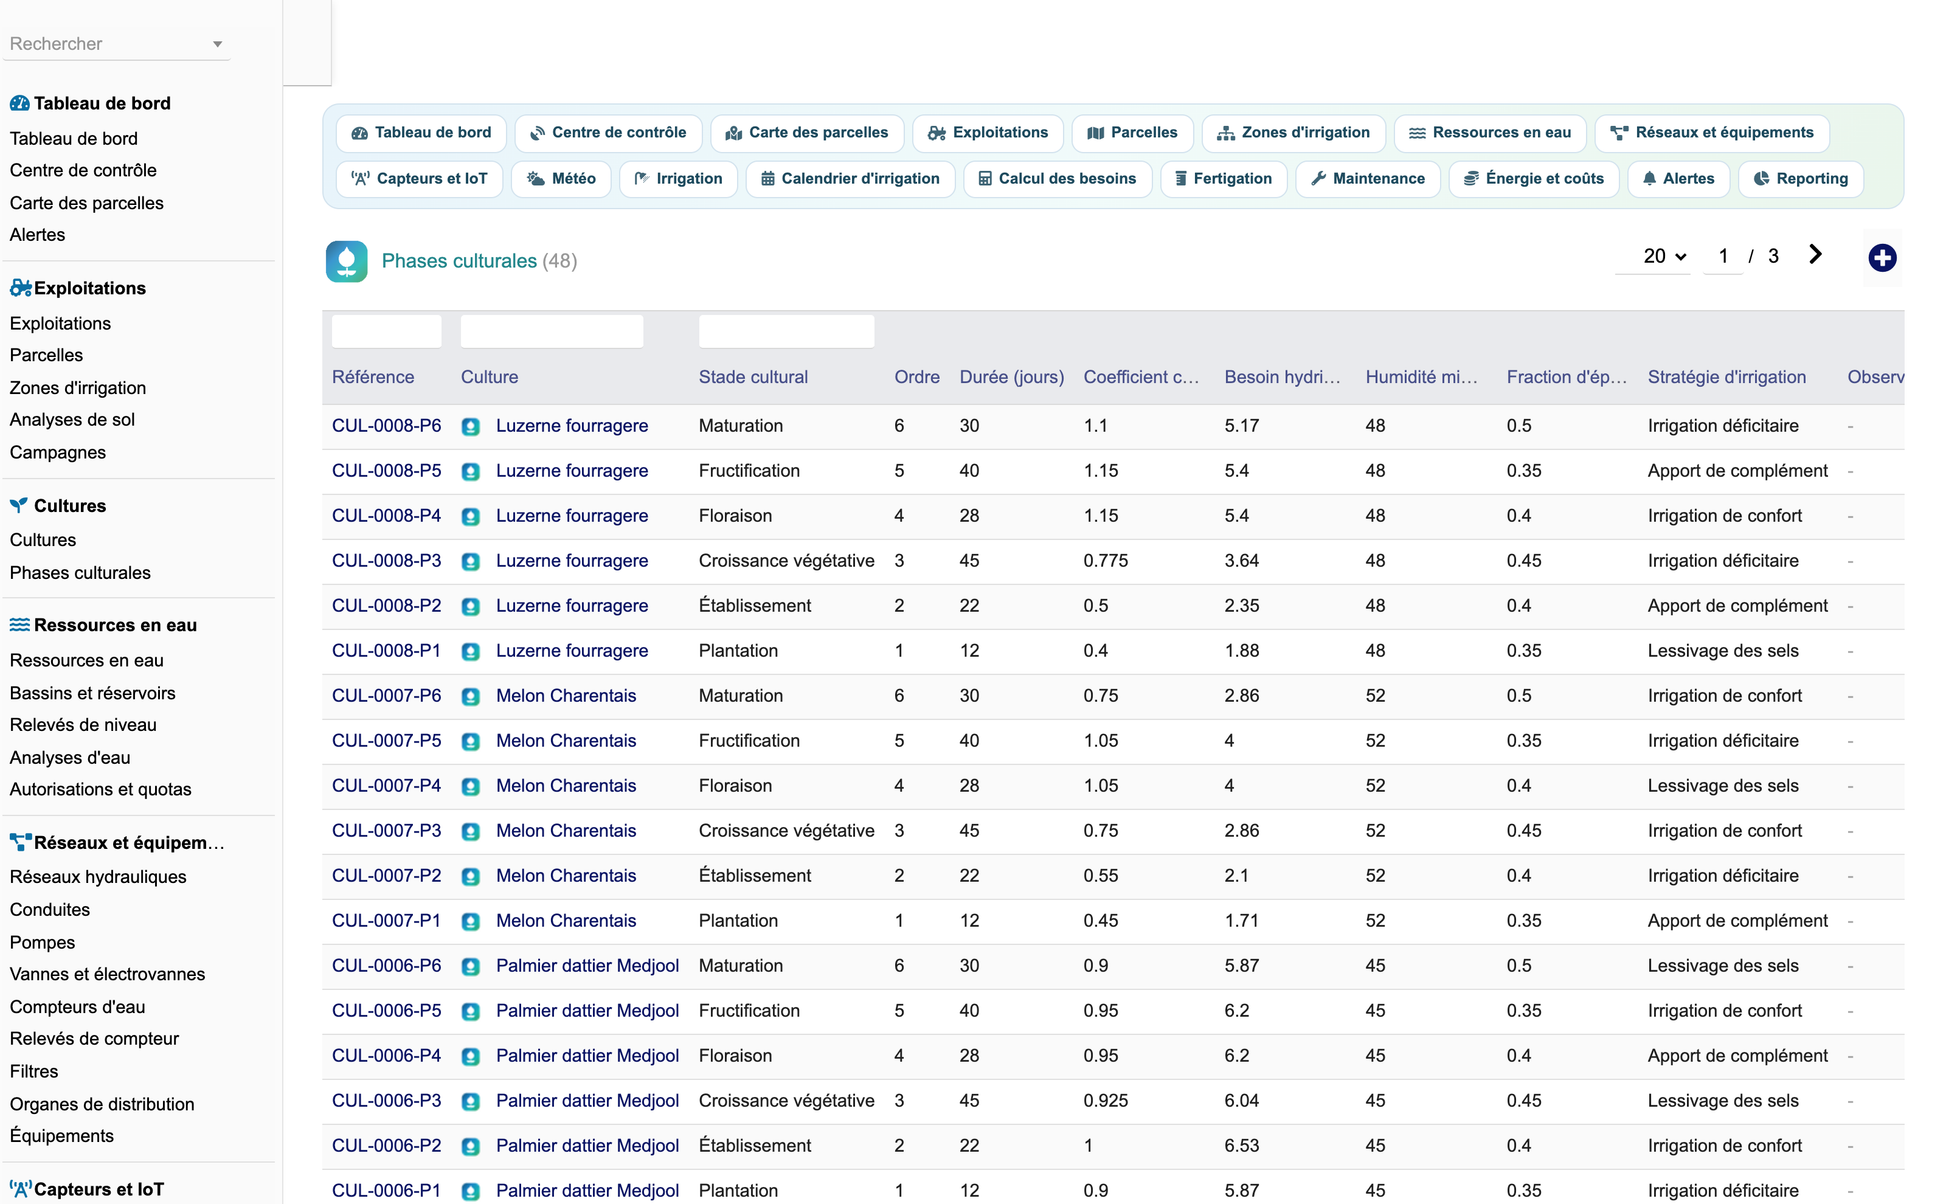Open Parcelles top tab
The height and width of the screenshot is (1204, 1946).
pos(1133,133)
